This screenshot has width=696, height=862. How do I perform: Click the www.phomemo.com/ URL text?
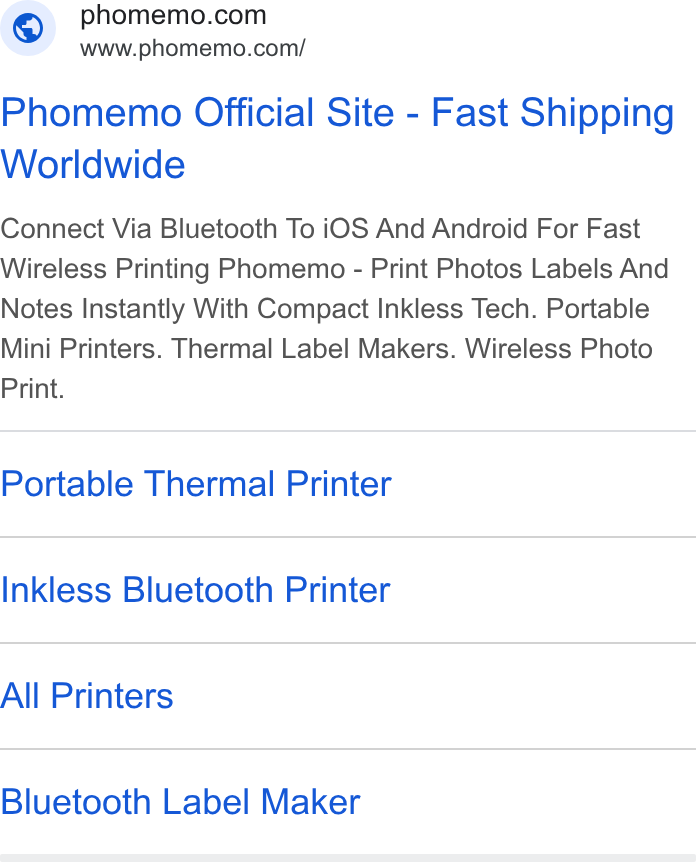[x=192, y=48]
